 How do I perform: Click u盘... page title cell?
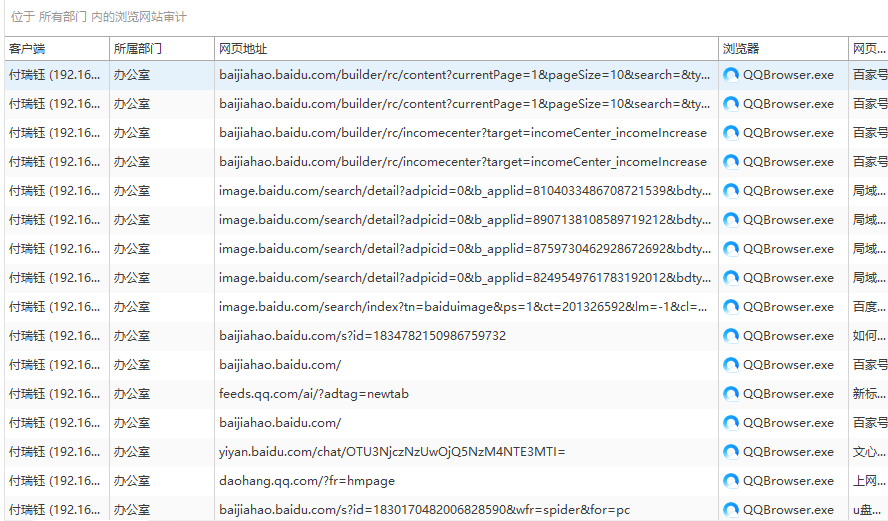[869, 510]
